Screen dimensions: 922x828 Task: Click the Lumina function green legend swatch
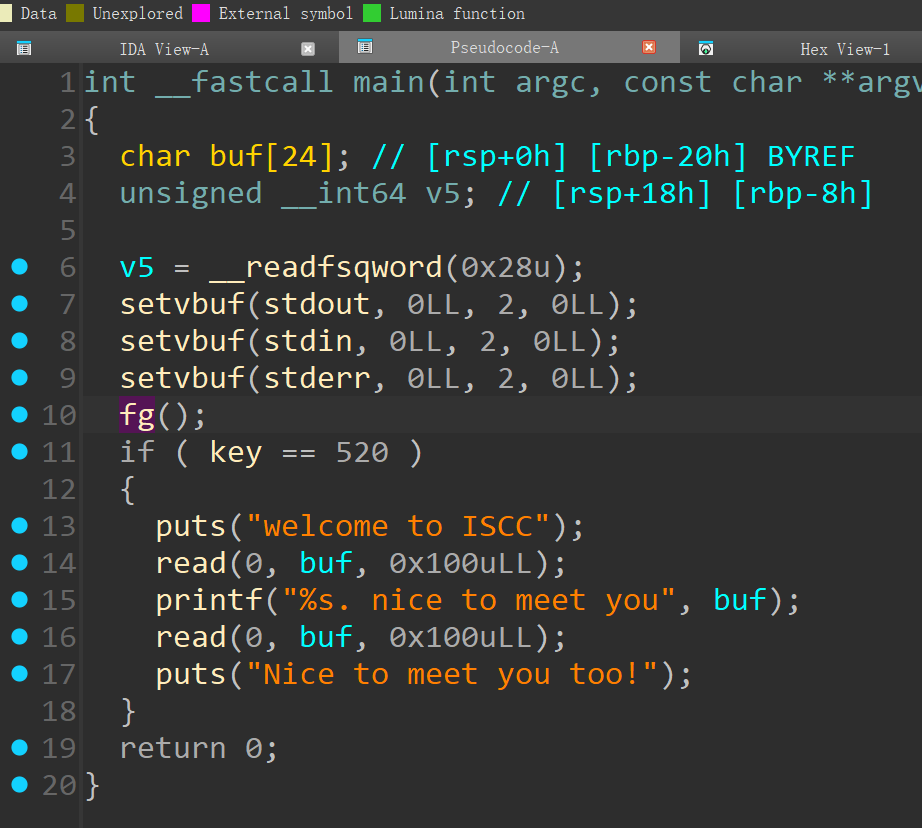coord(372,13)
